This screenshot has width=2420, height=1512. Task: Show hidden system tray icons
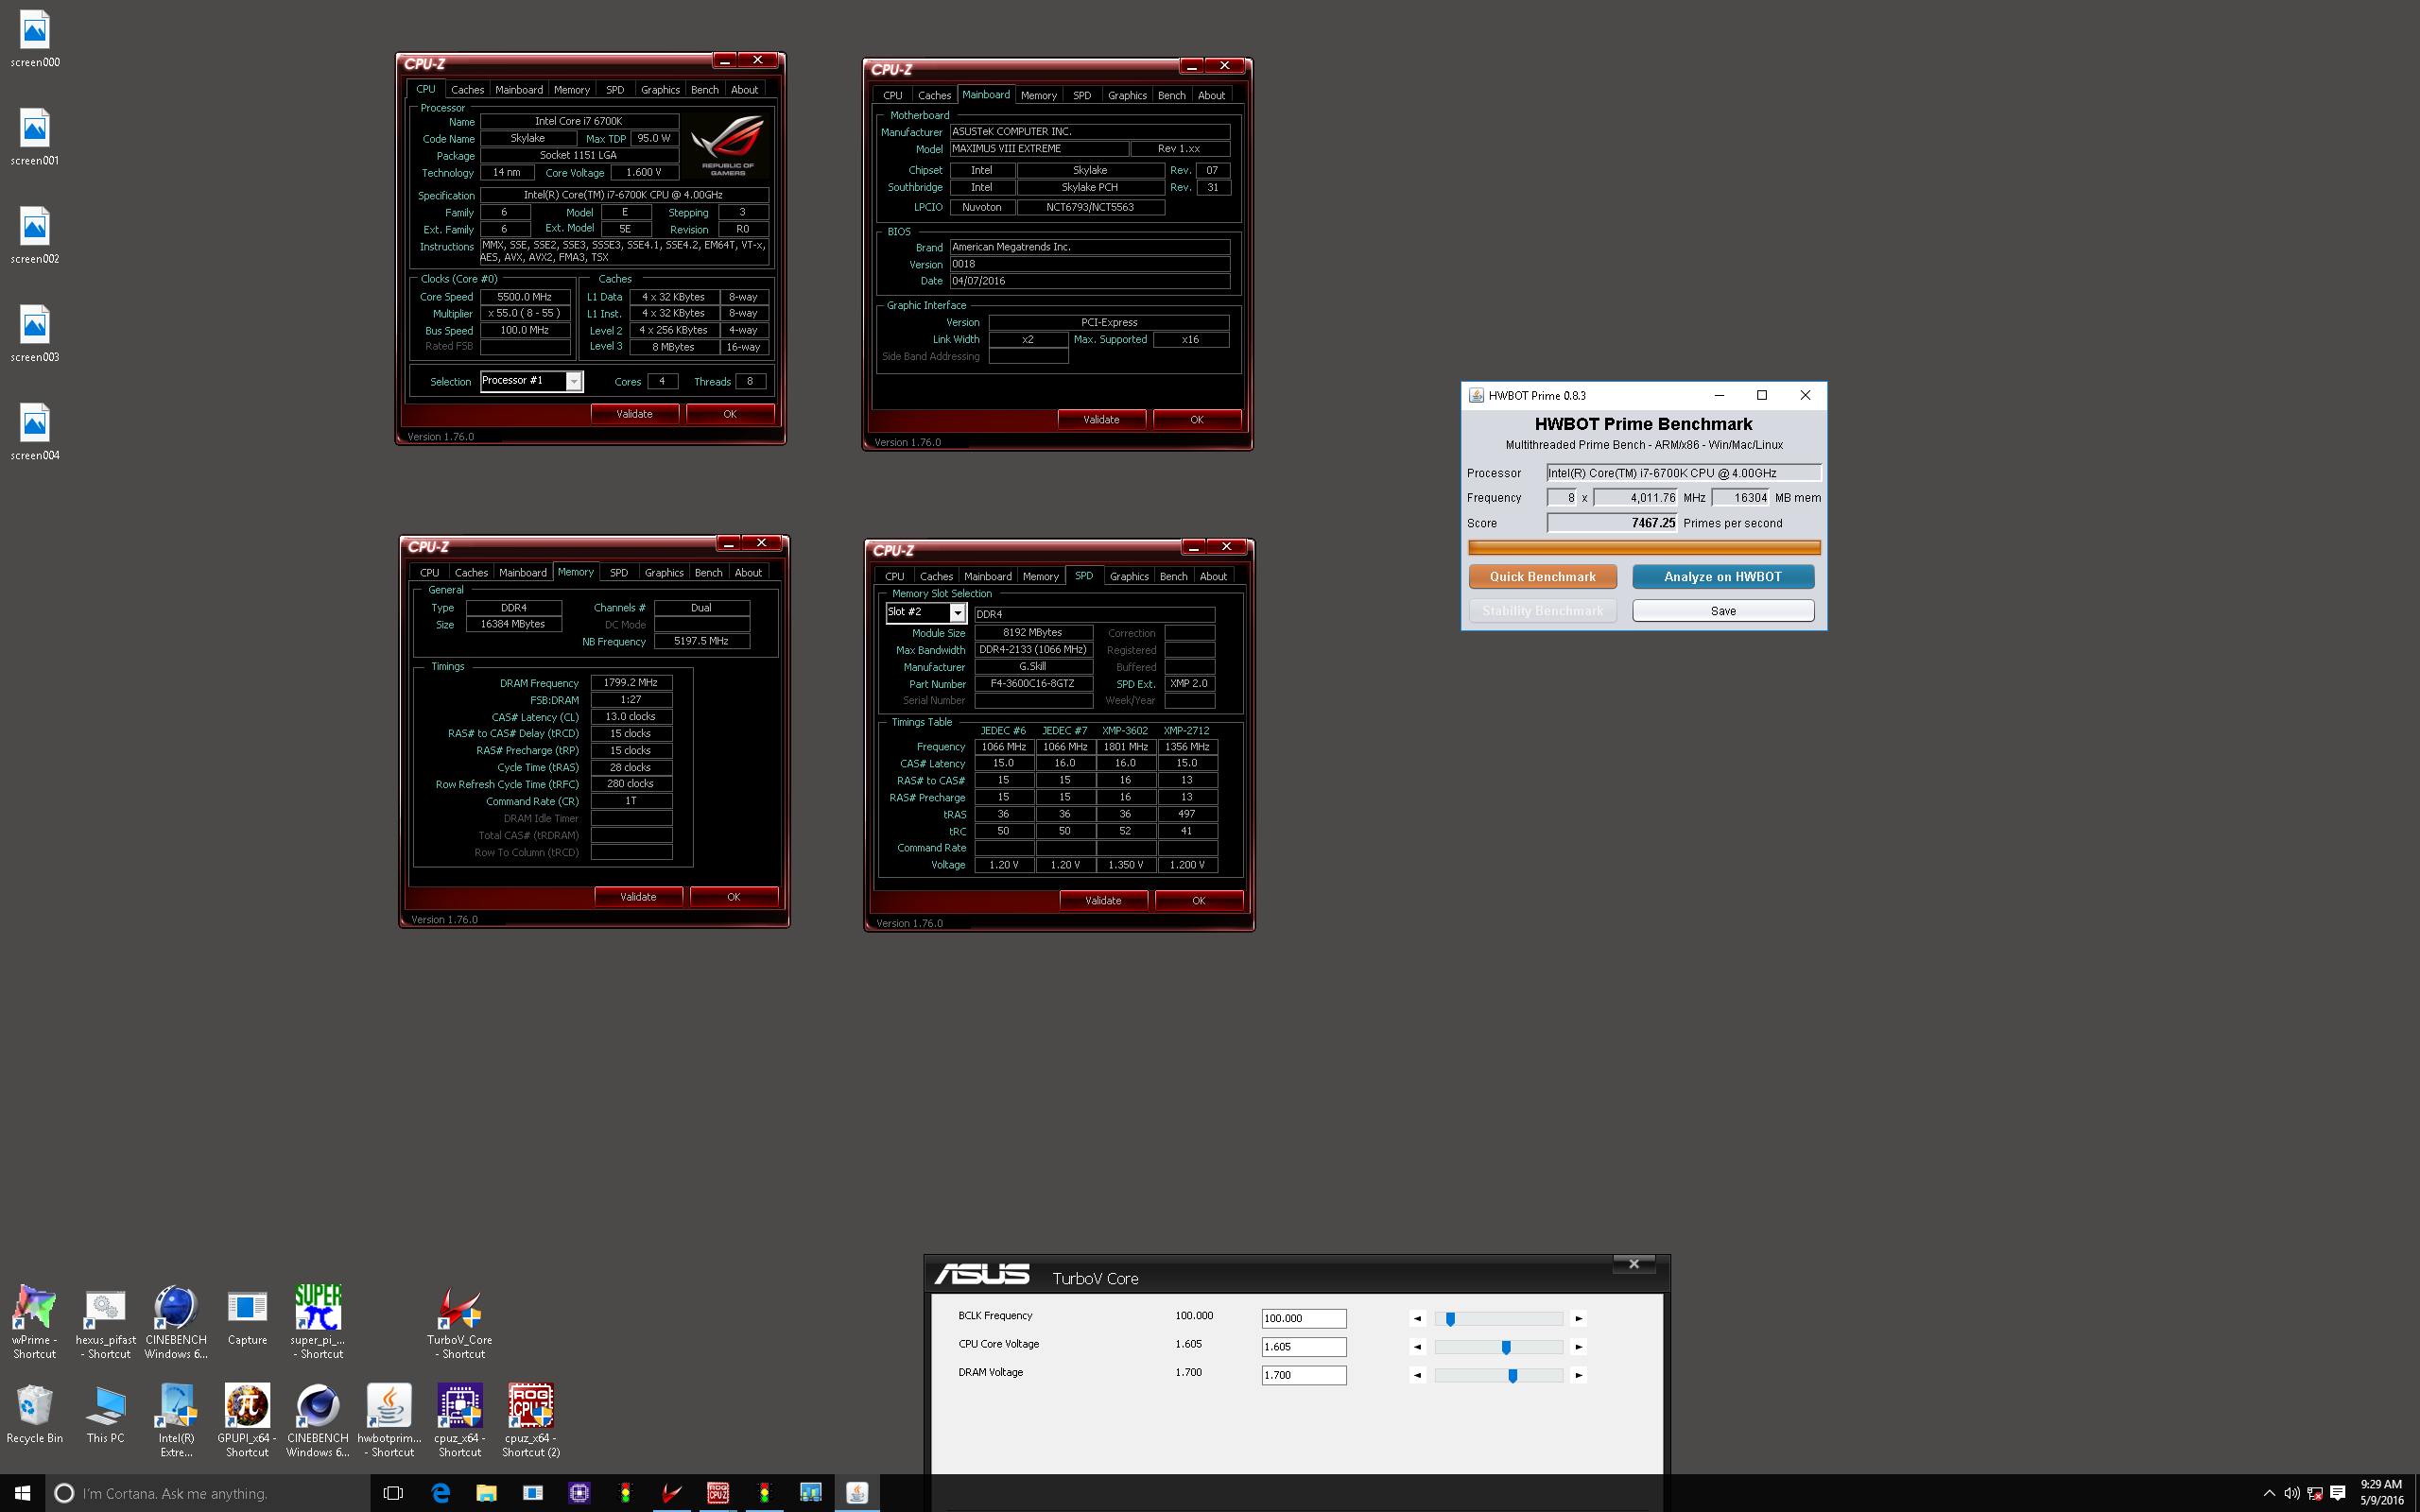click(2269, 1494)
